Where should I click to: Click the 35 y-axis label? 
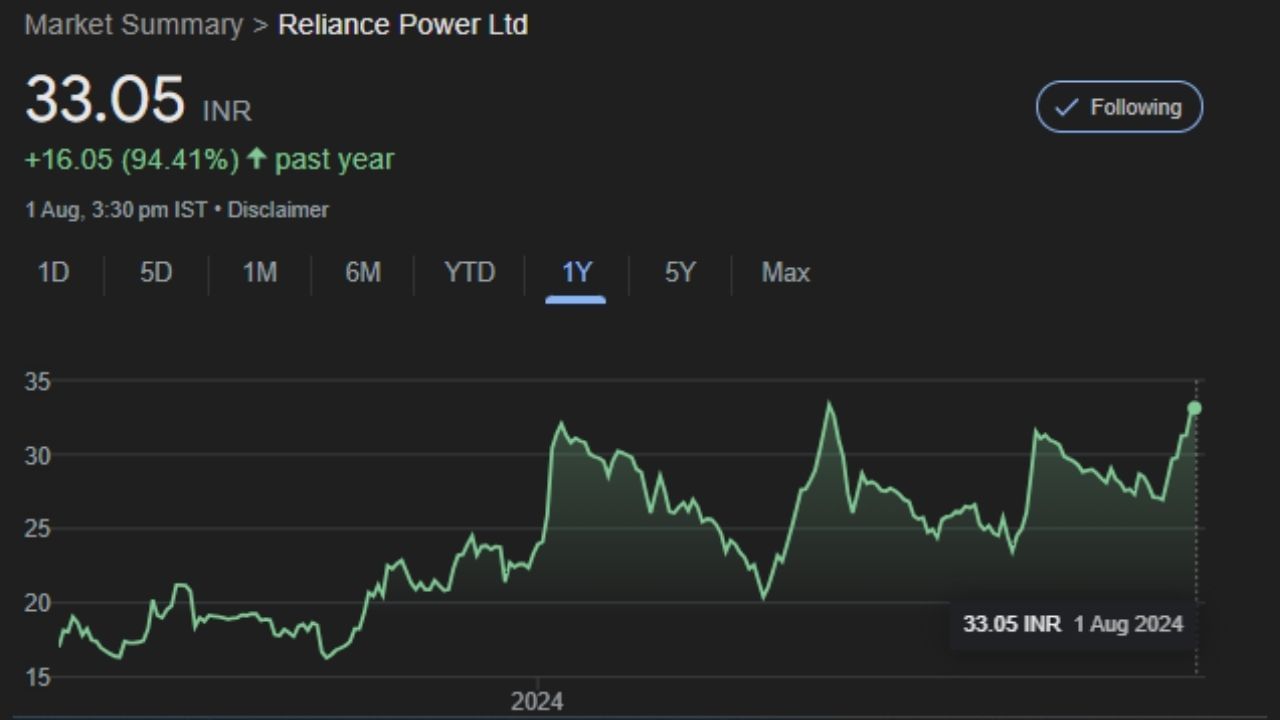pos(38,382)
